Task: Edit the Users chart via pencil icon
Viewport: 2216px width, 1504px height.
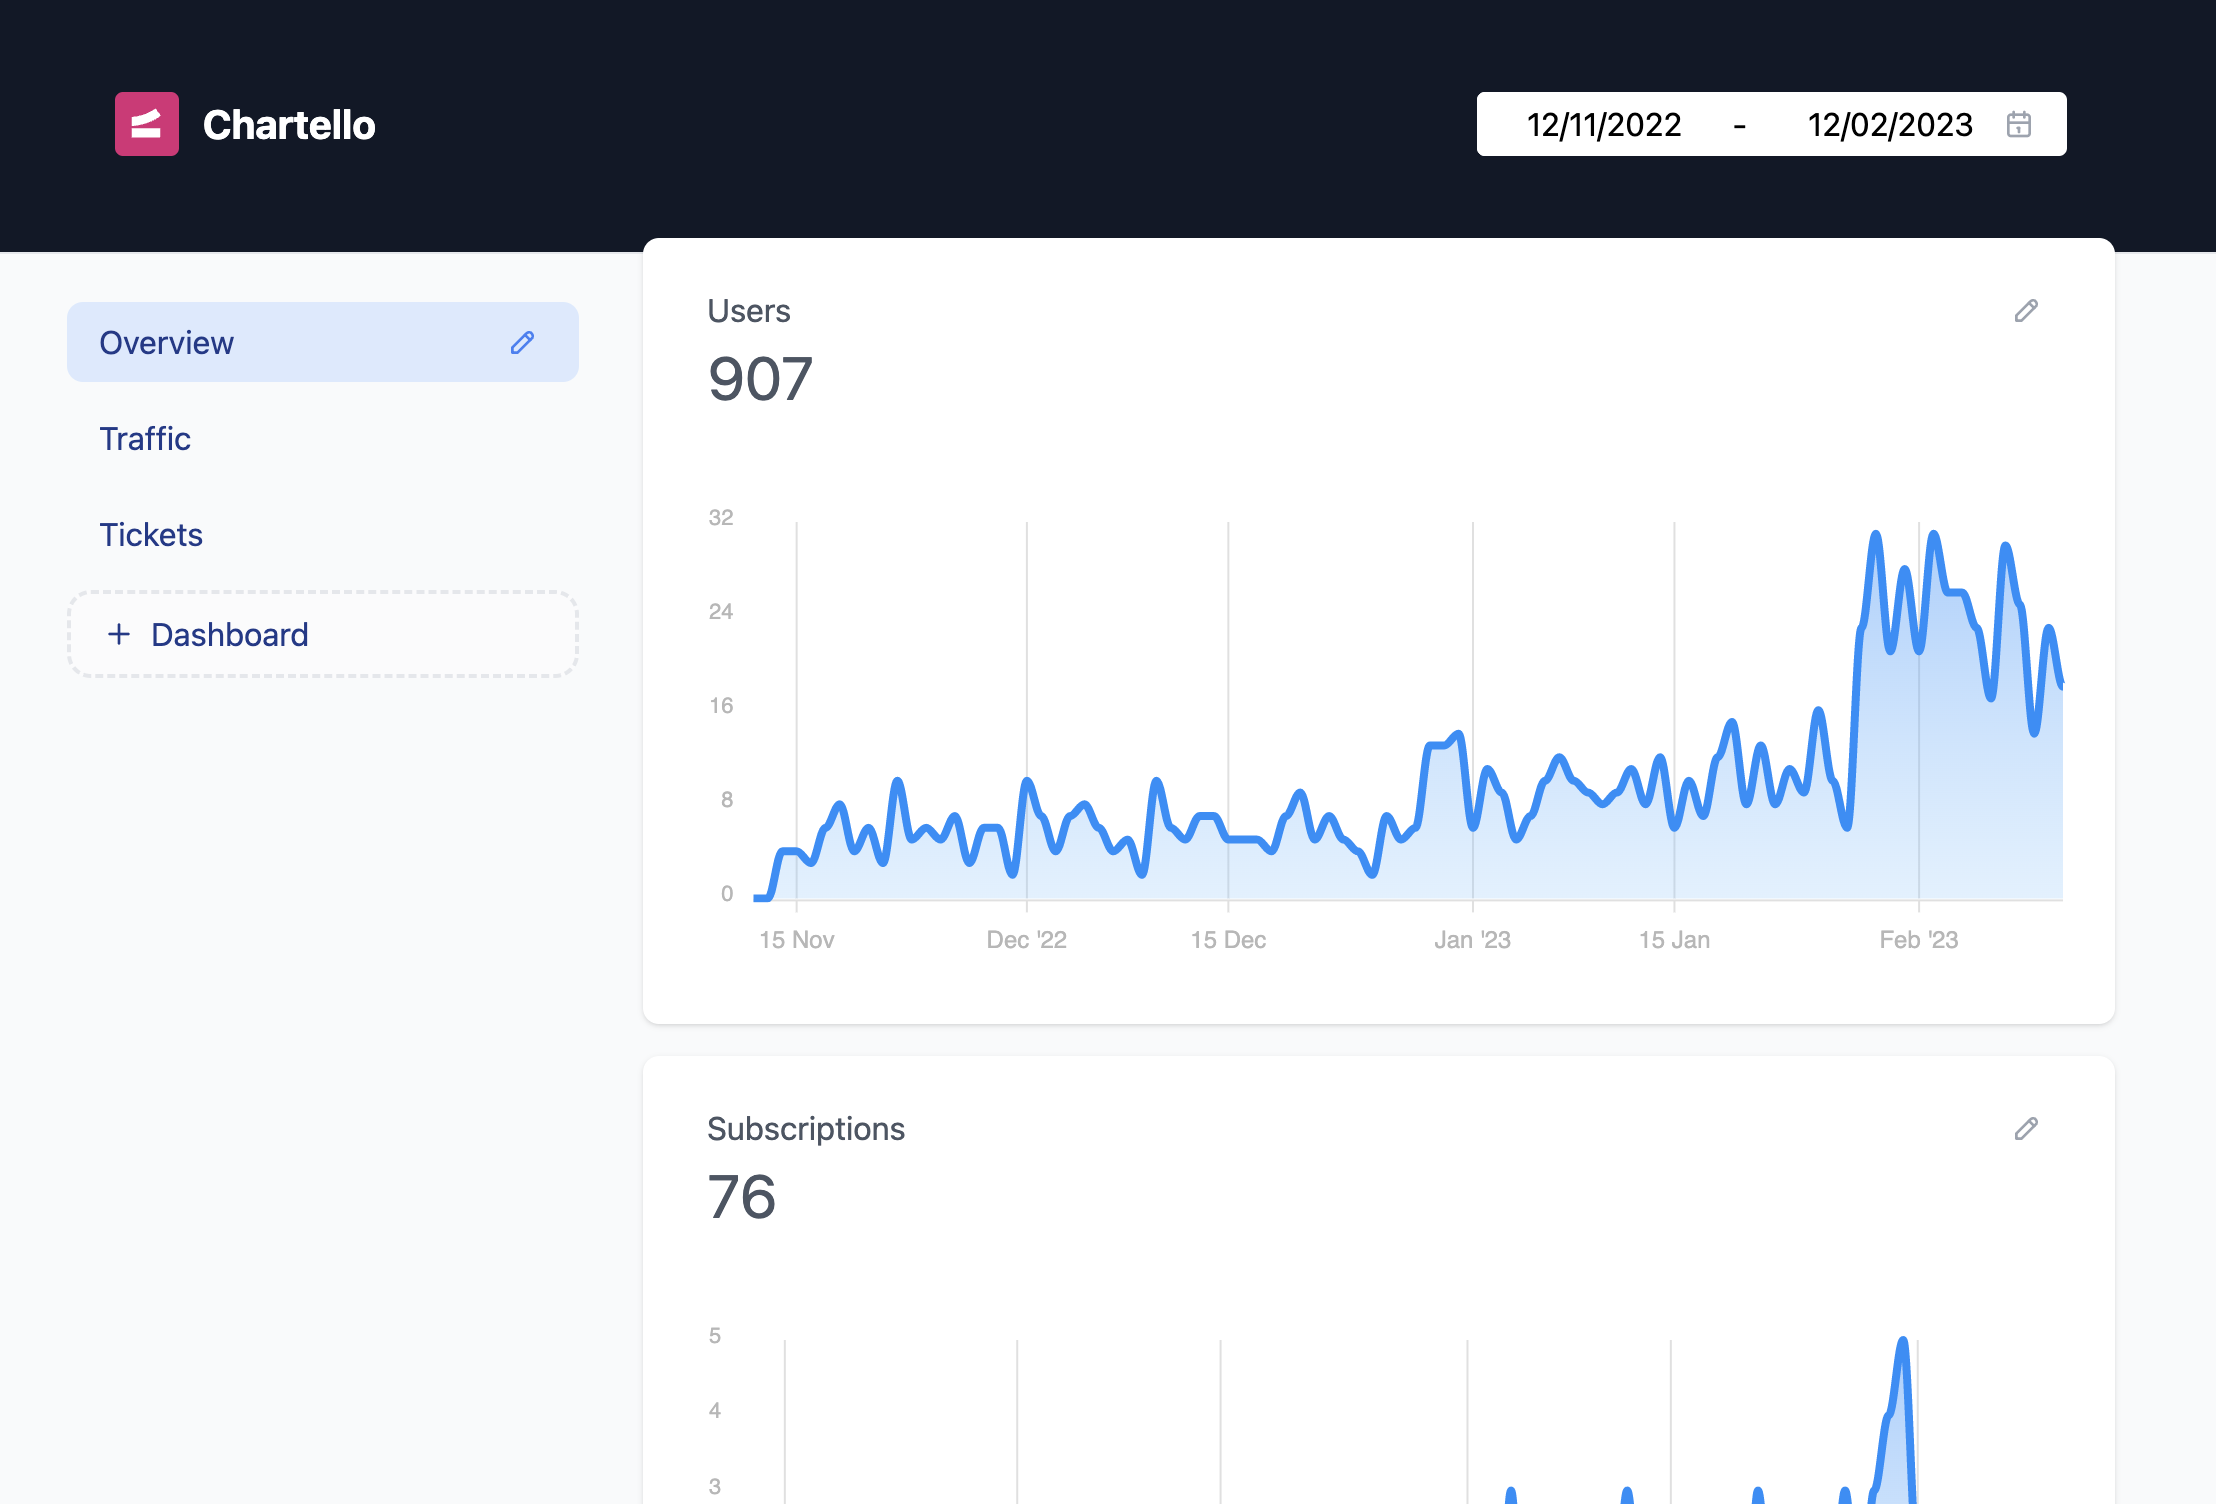Action: click(2026, 311)
